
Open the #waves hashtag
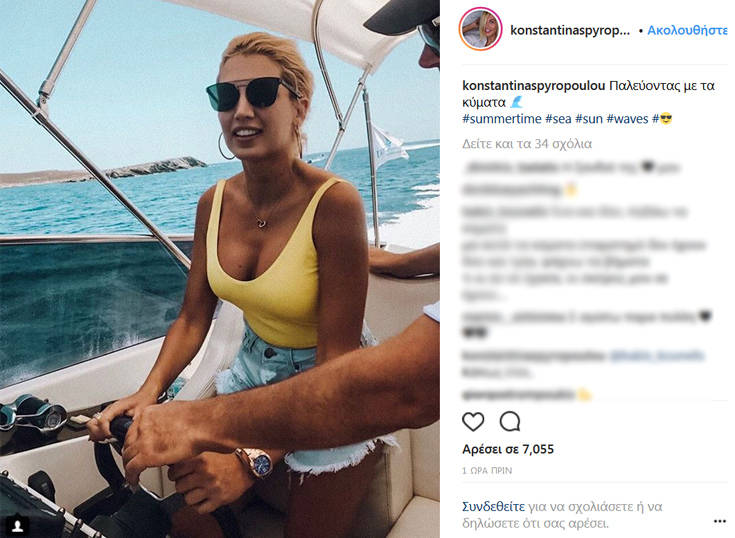tap(627, 119)
